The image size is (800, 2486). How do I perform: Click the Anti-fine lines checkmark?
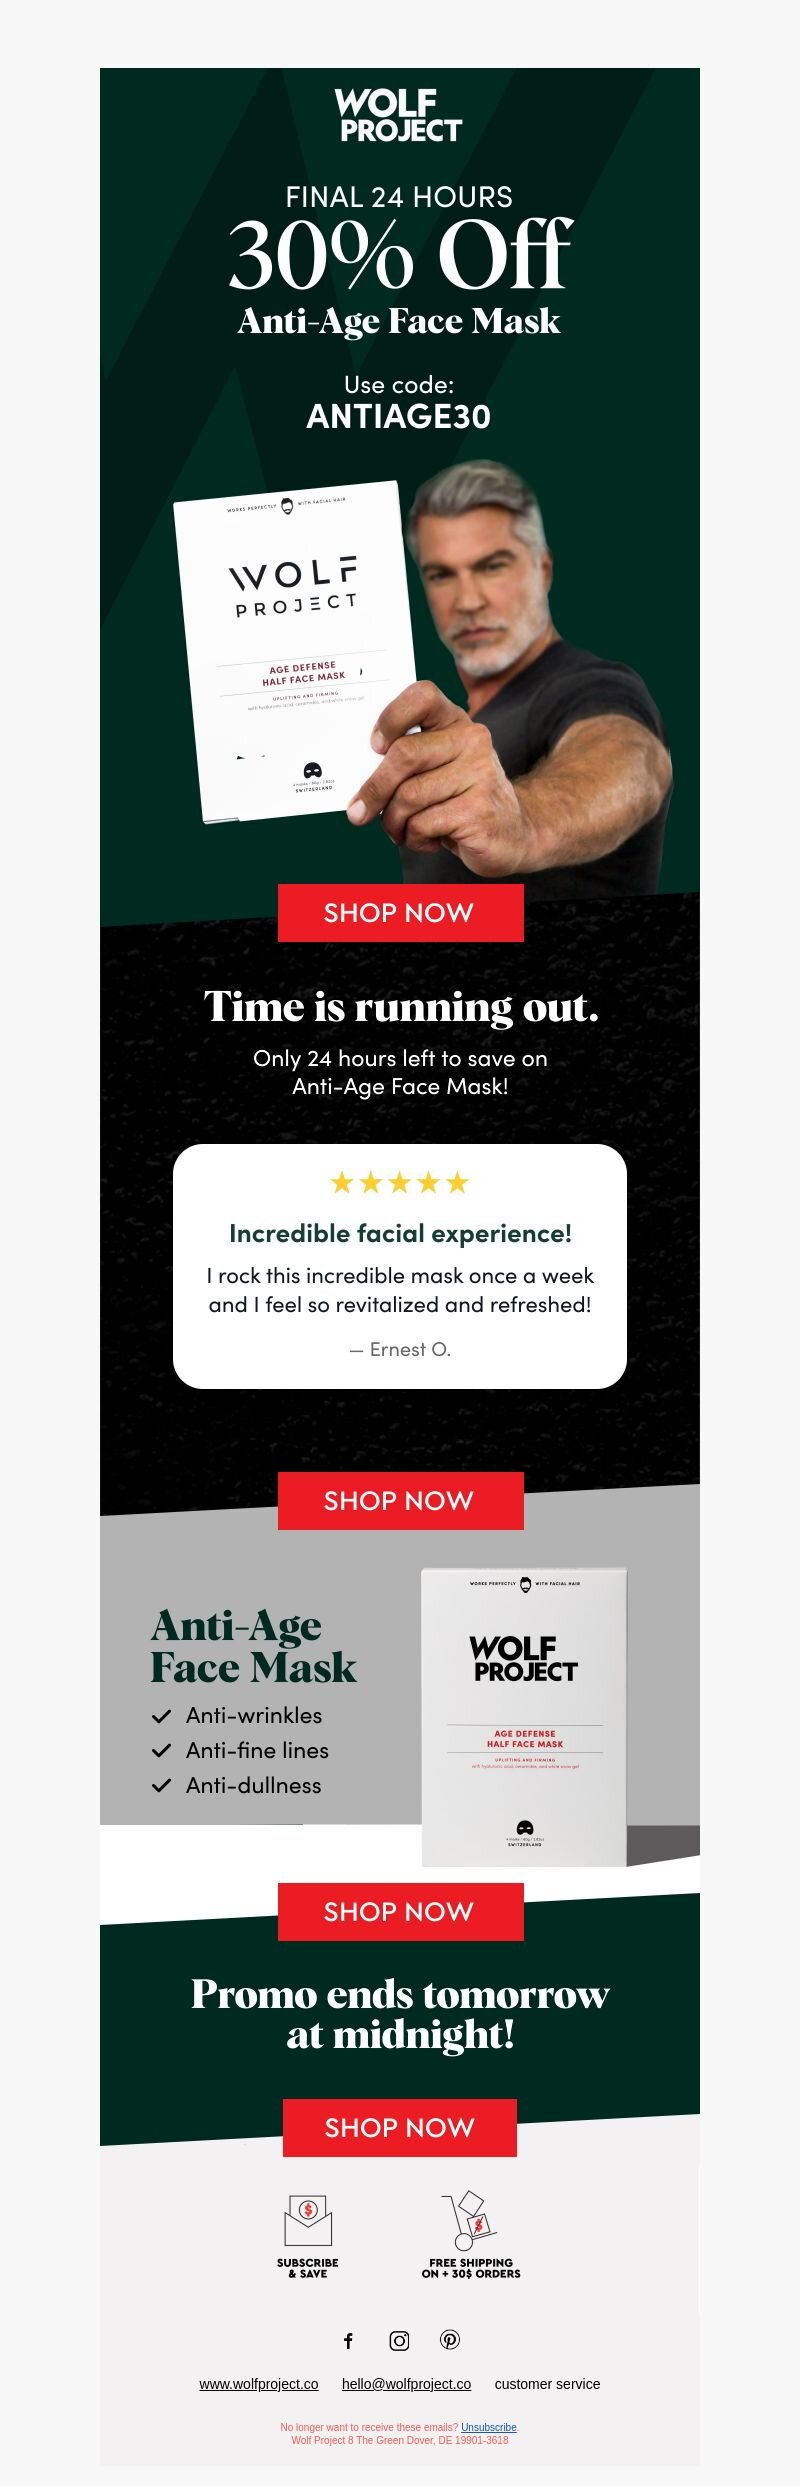(x=161, y=1751)
